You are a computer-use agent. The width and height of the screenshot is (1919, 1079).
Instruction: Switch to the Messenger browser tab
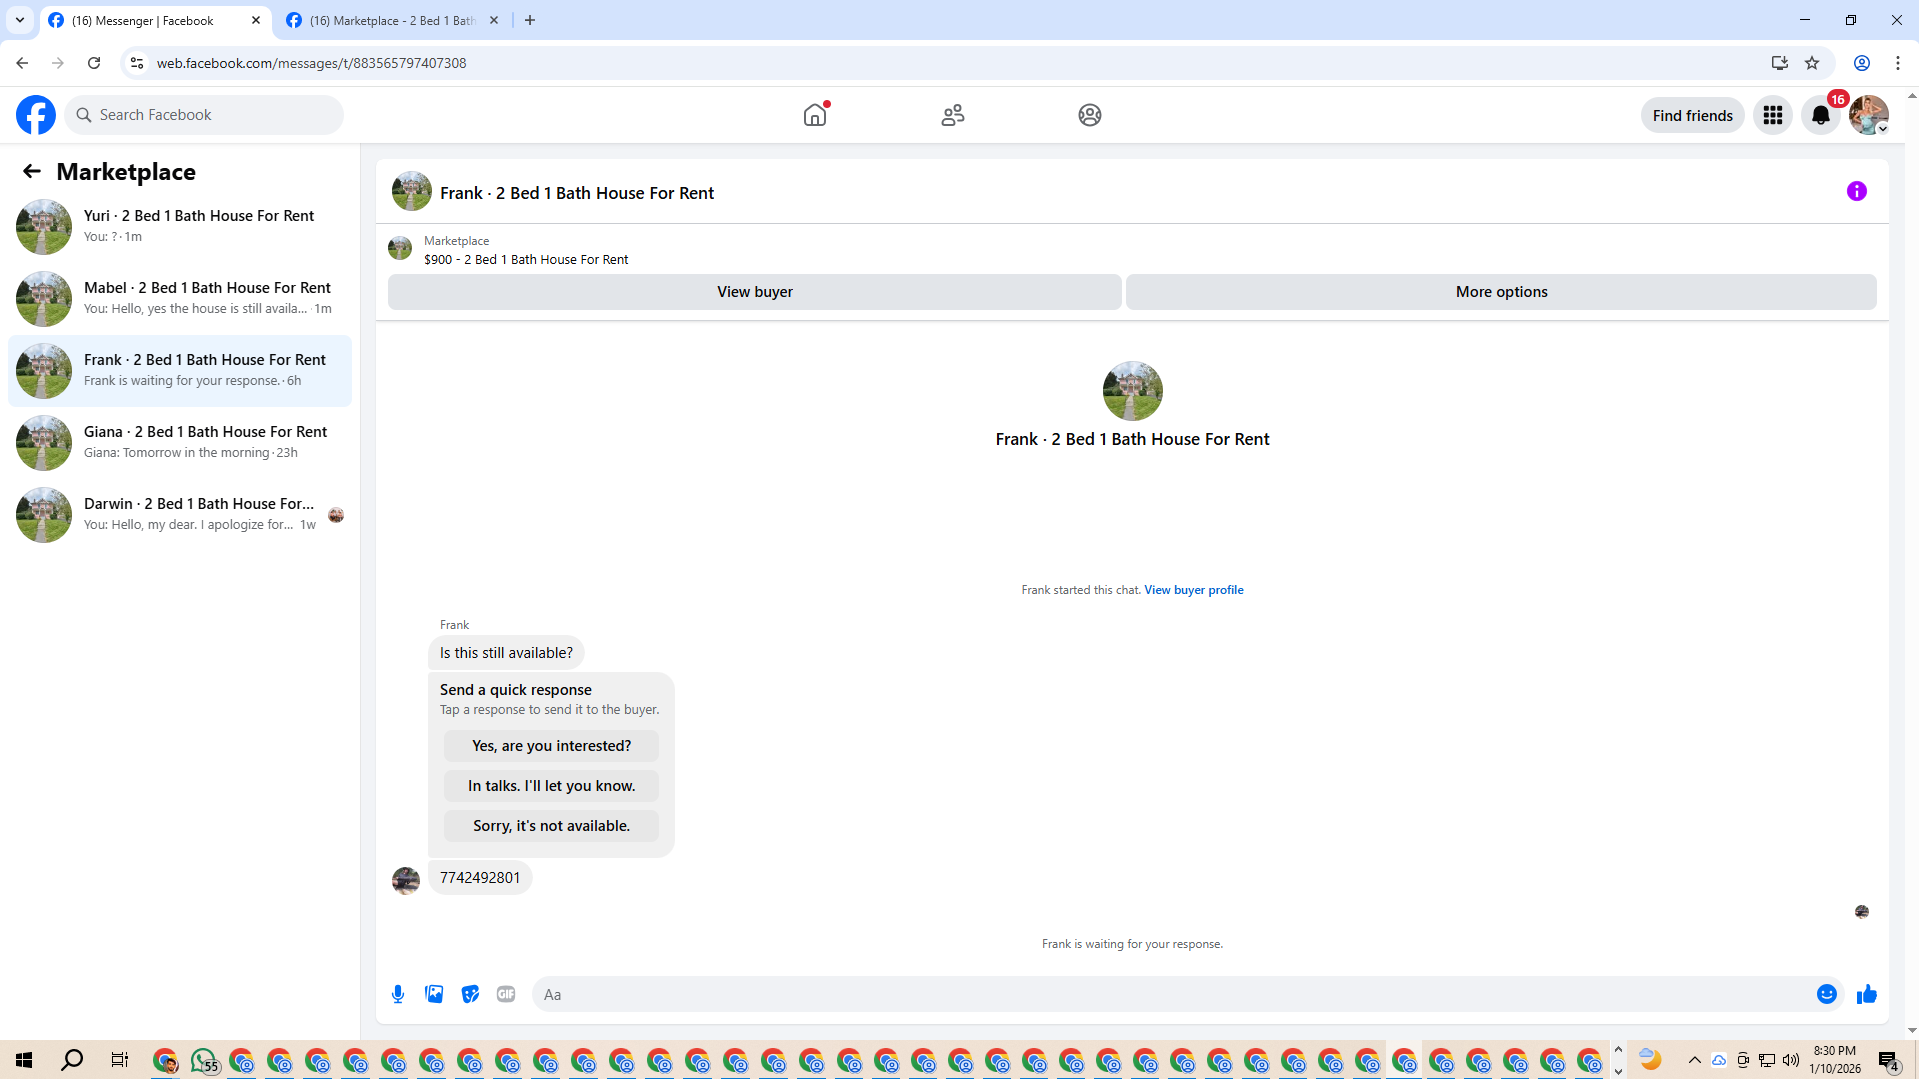[155, 20]
